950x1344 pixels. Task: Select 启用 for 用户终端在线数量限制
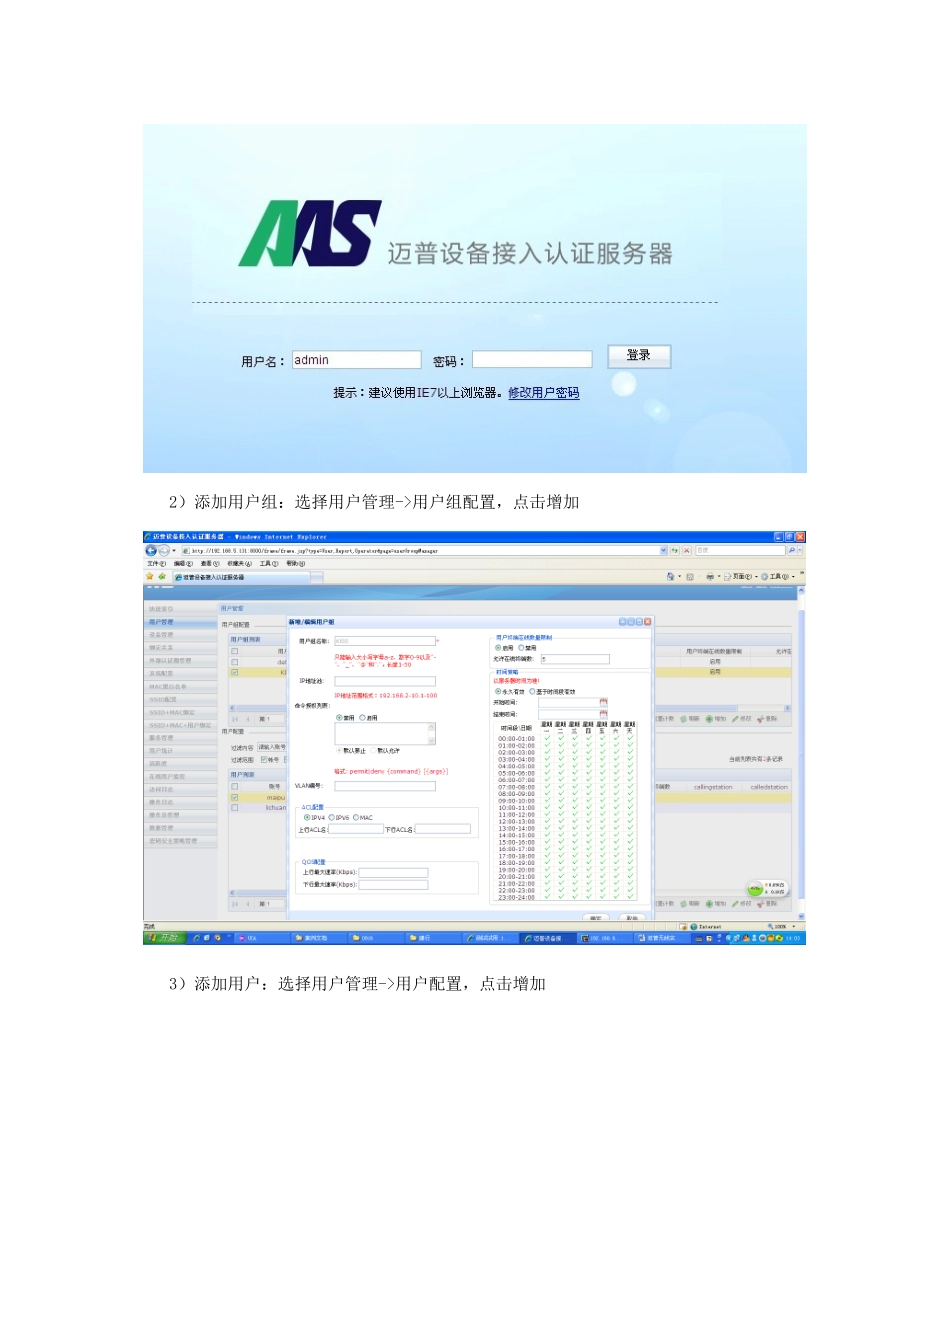coord(498,648)
